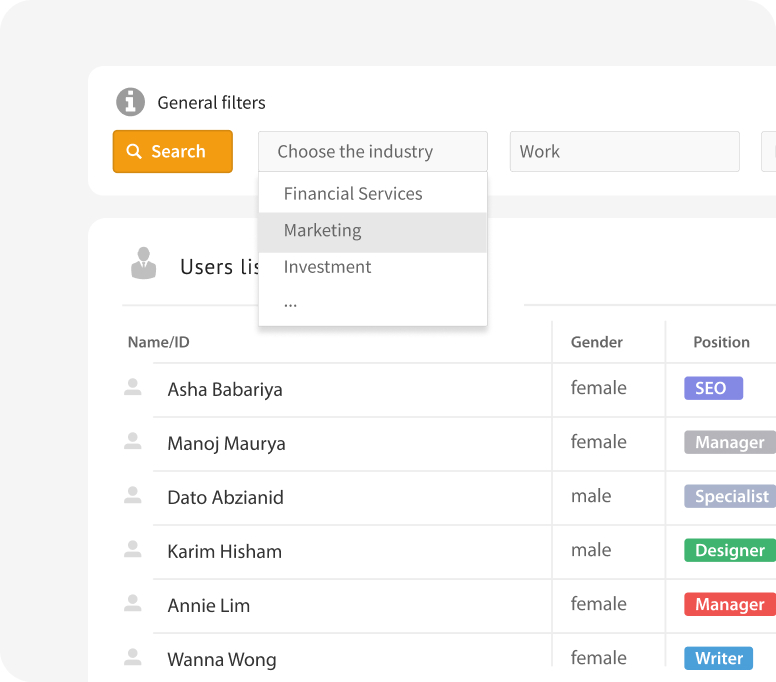
Task: Click the blue SEO position tag
Action: point(713,388)
